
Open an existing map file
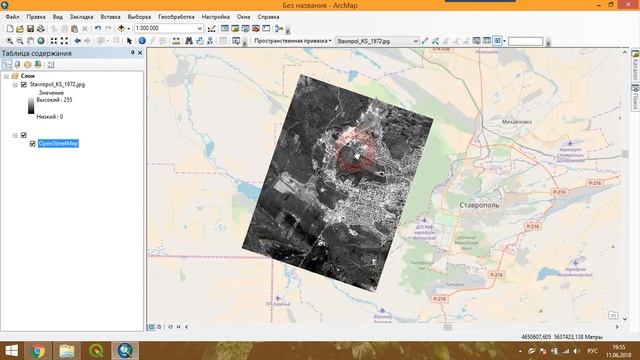click(20, 29)
